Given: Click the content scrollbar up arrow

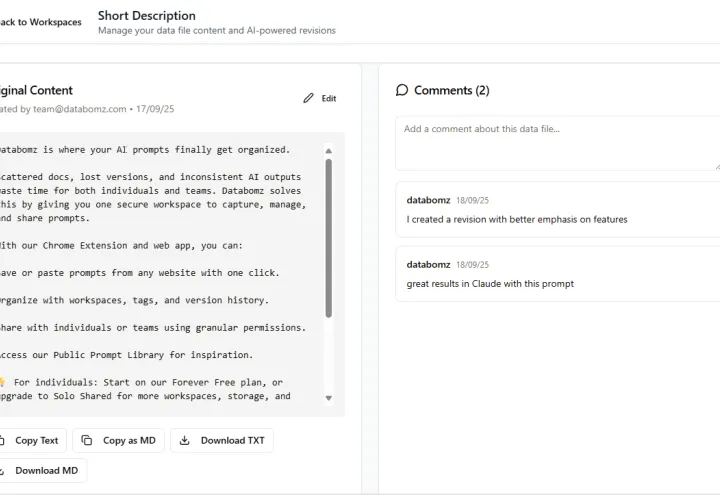Looking at the screenshot, I should point(328,151).
